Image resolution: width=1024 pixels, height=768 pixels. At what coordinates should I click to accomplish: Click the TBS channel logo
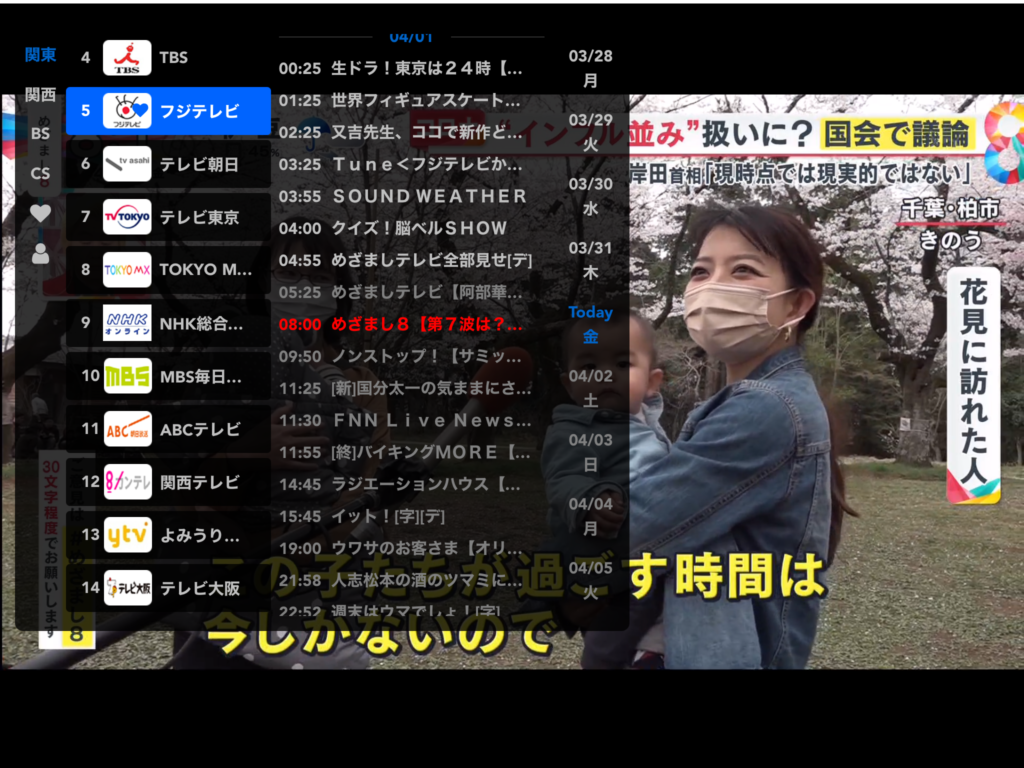tap(127, 58)
